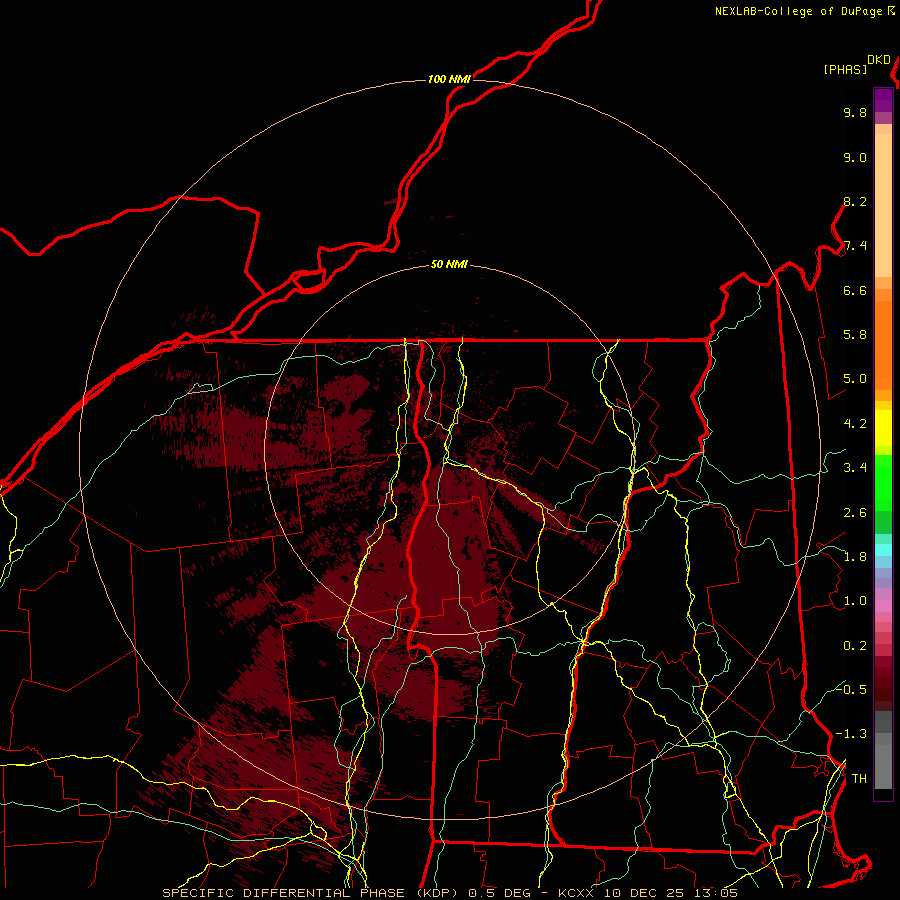Viewport: 900px width, 900px height.
Task: Click the NEXLAB-College of DuPage credit text
Action: 798,11
